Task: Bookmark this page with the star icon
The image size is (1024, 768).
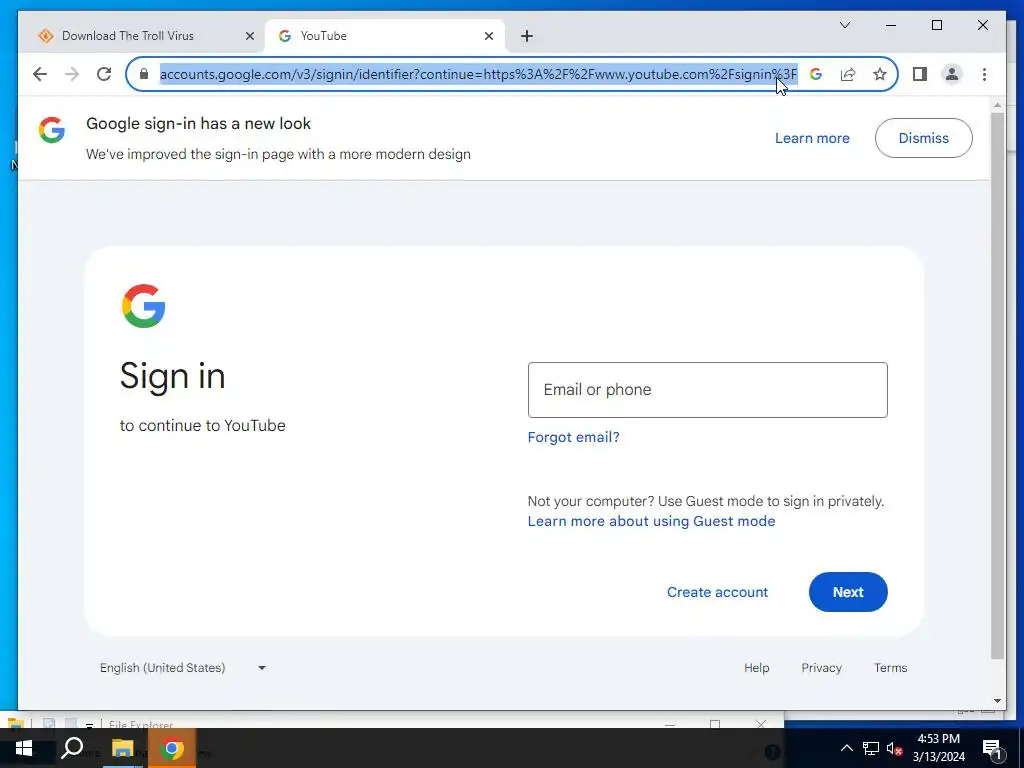Action: tap(880, 74)
